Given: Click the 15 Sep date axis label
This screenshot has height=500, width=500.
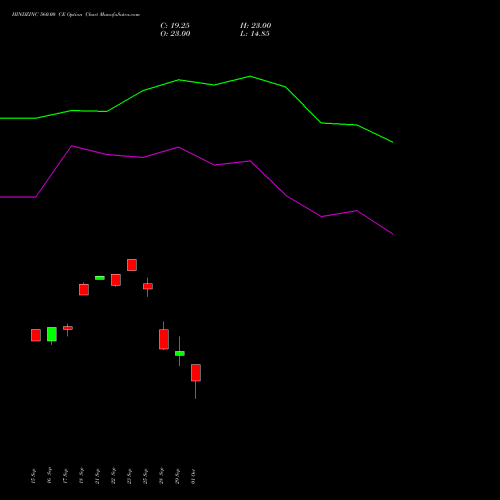Looking at the screenshot, I should (x=33, y=476).
